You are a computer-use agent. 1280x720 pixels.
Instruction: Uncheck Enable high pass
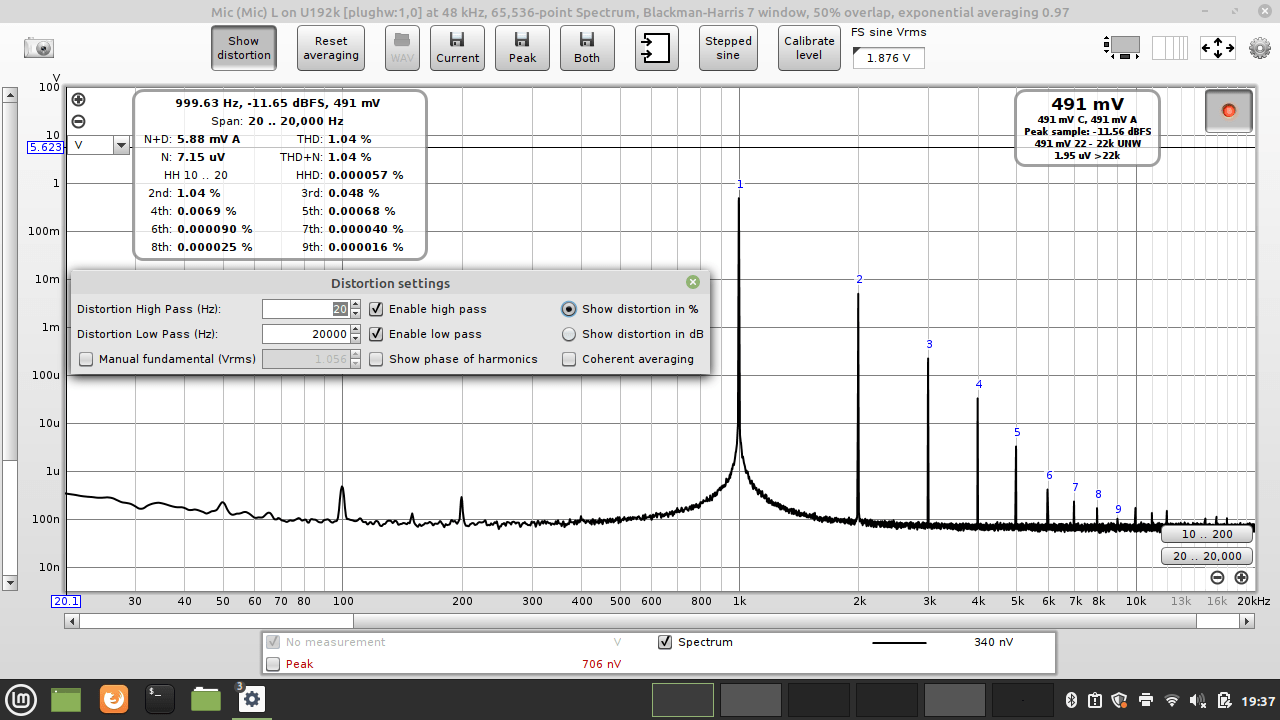376,309
